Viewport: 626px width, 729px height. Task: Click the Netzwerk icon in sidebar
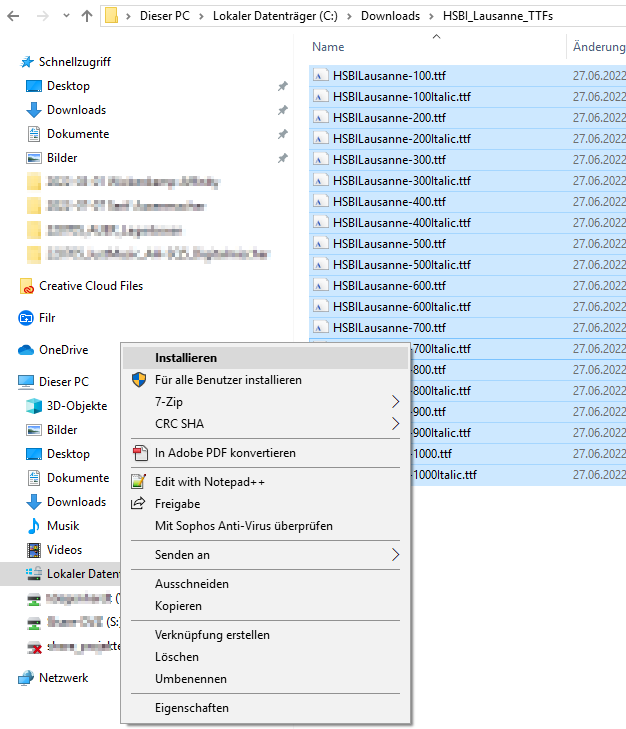coord(27,678)
